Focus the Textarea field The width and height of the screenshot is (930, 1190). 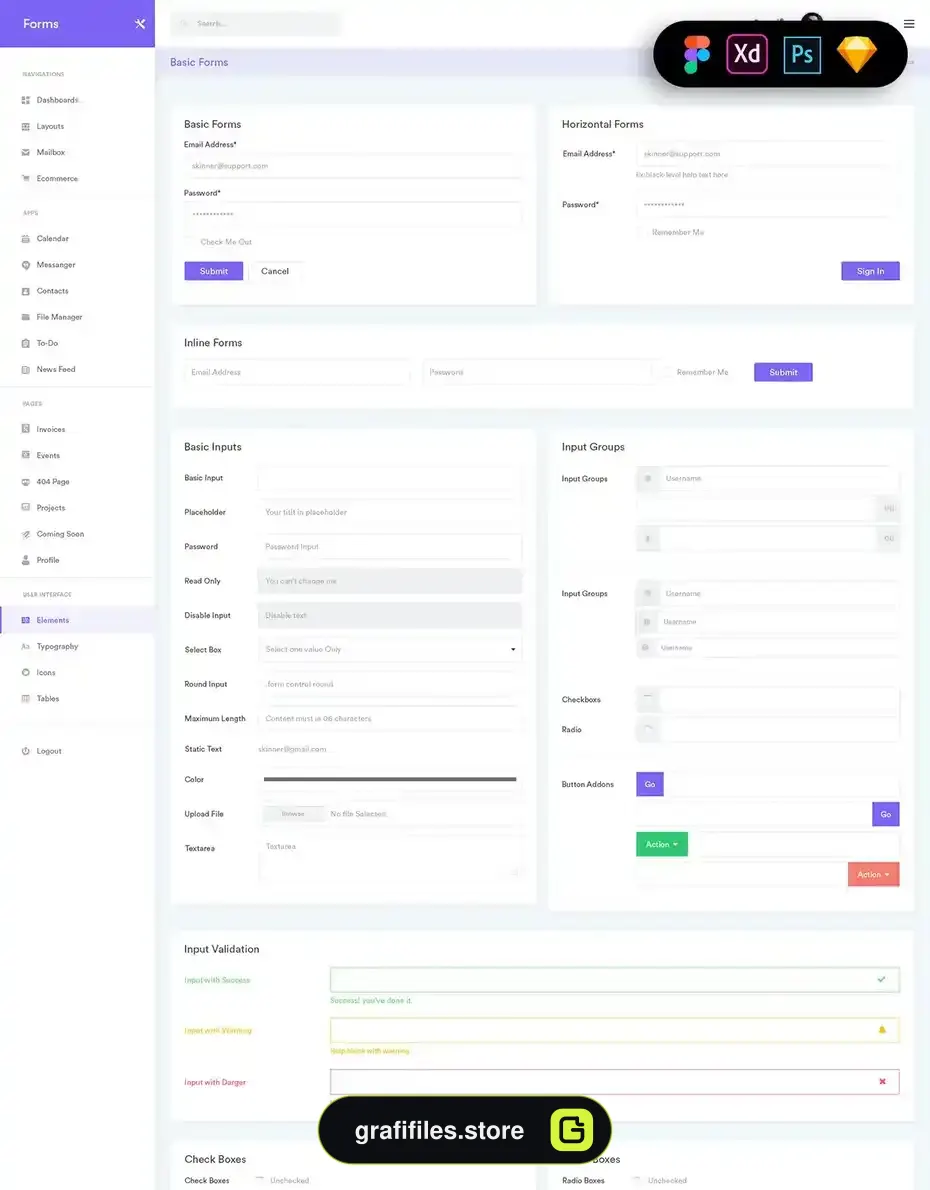pyautogui.click(x=389, y=859)
